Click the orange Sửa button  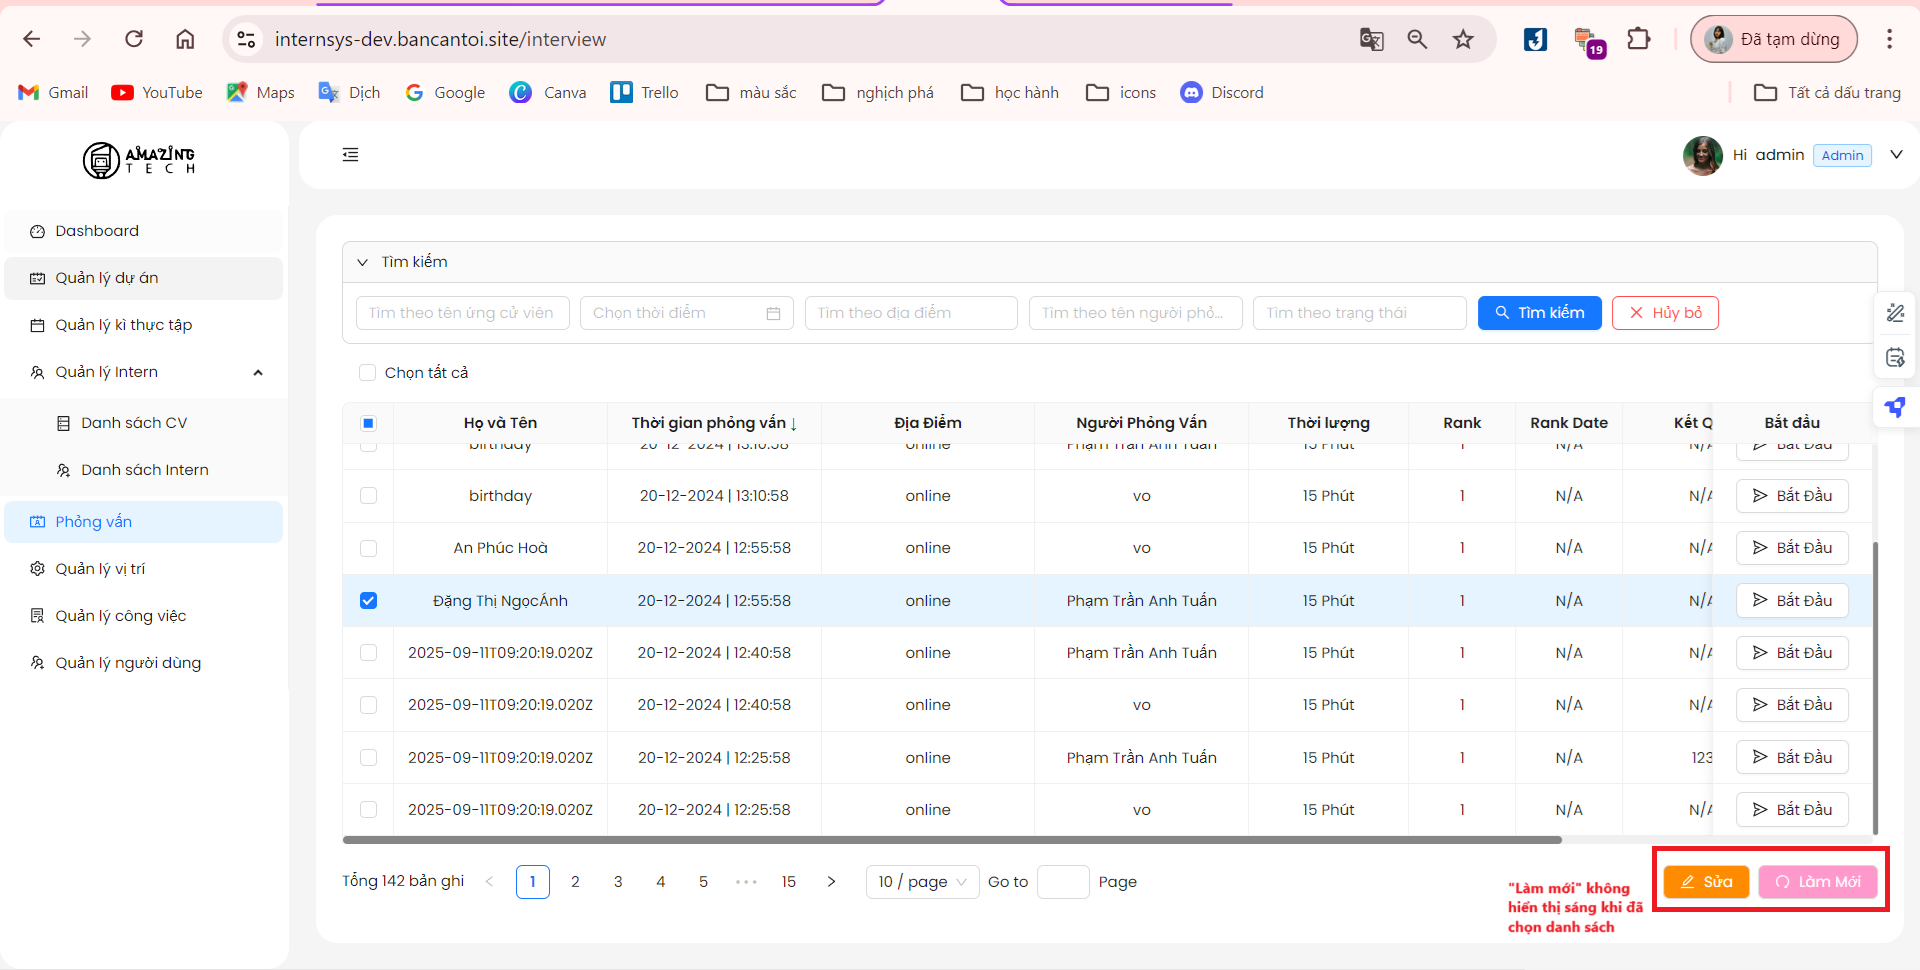(1706, 882)
